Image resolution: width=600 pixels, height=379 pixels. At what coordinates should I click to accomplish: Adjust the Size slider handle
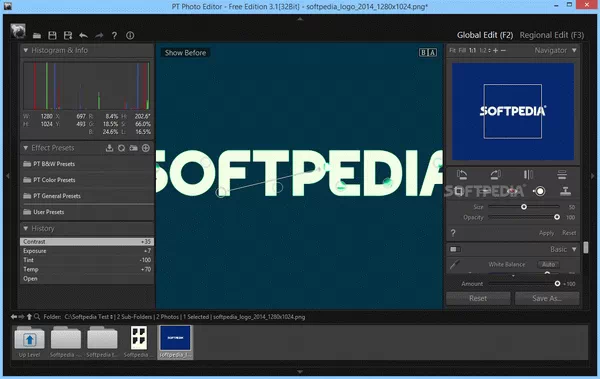524,207
